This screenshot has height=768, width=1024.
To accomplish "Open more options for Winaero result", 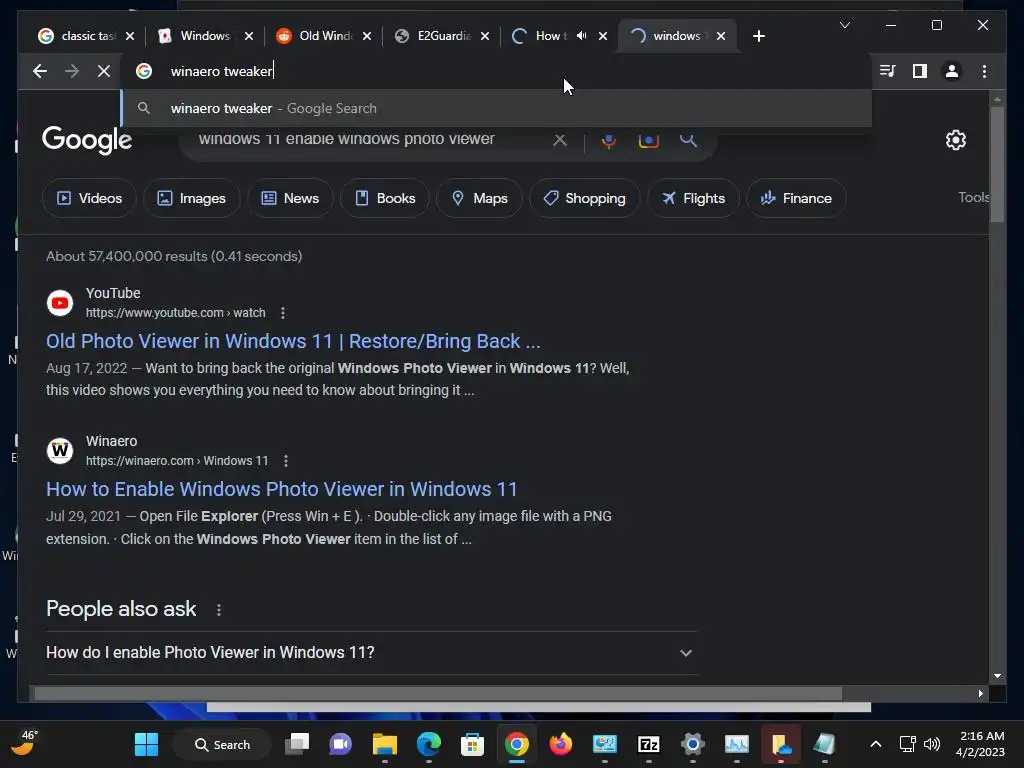I will point(285,461).
